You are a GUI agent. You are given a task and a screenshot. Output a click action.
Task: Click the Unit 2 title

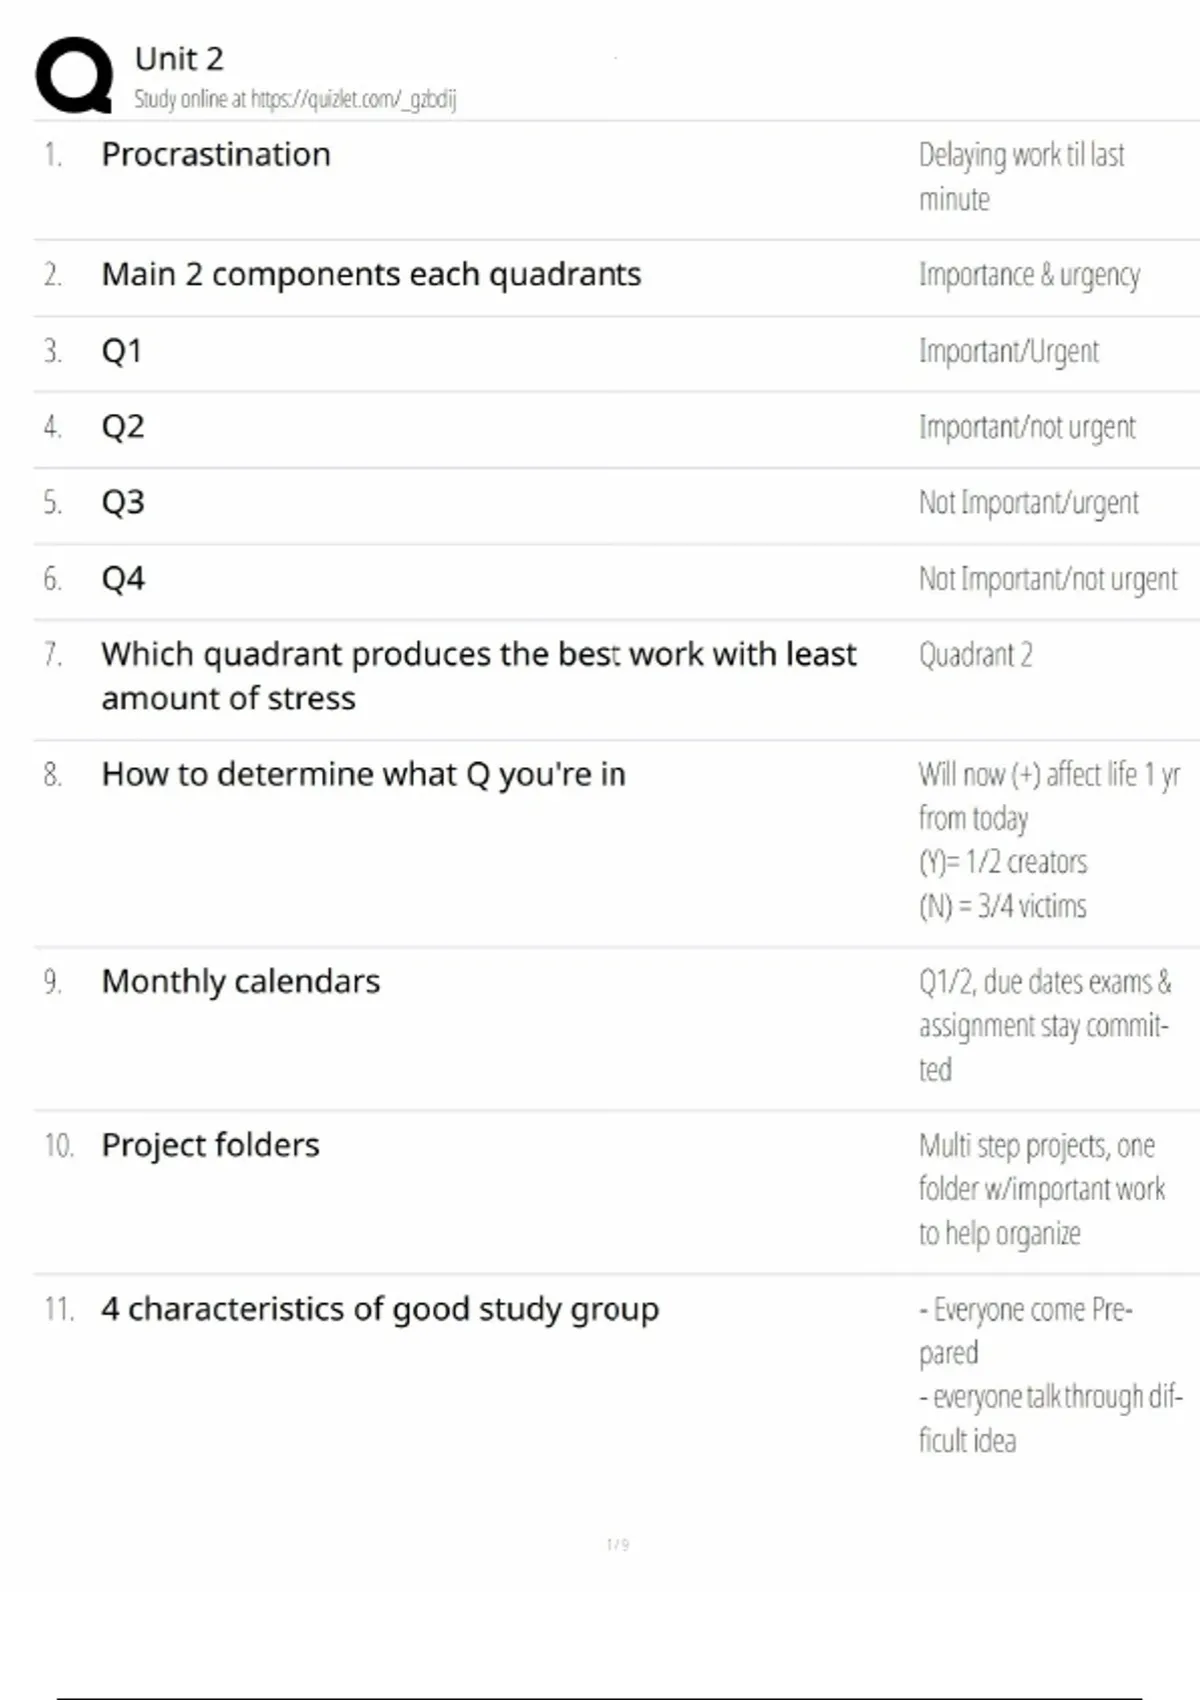[179, 59]
